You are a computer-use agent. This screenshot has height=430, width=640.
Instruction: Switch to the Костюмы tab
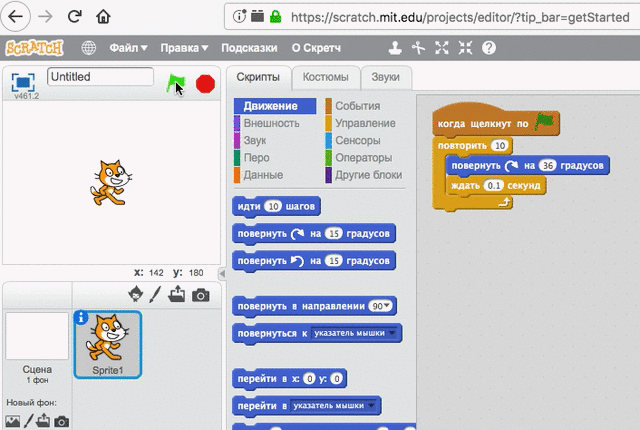coord(325,78)
